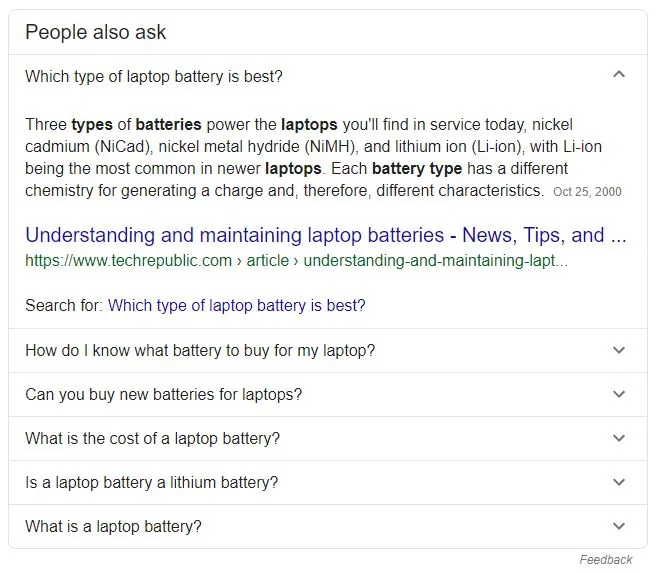
Task: Click the "People also ask" heading
Action: tap(96, 32)
